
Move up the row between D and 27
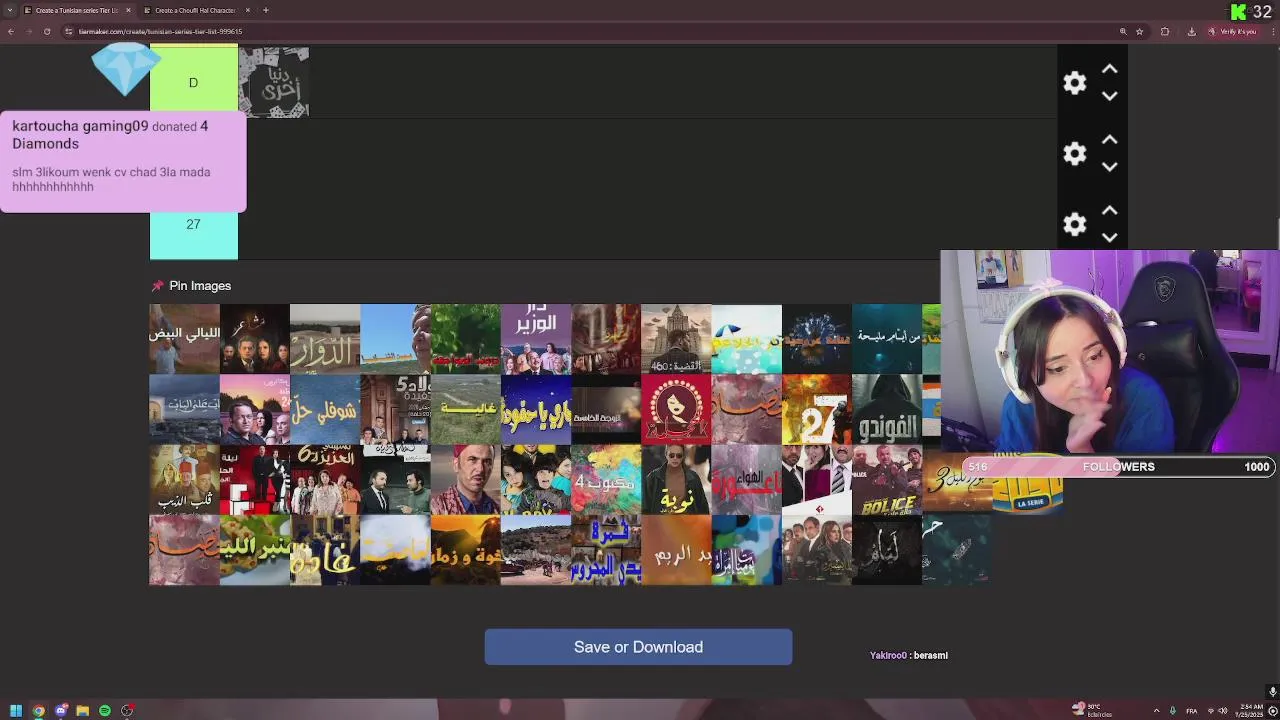point(1109,140)
